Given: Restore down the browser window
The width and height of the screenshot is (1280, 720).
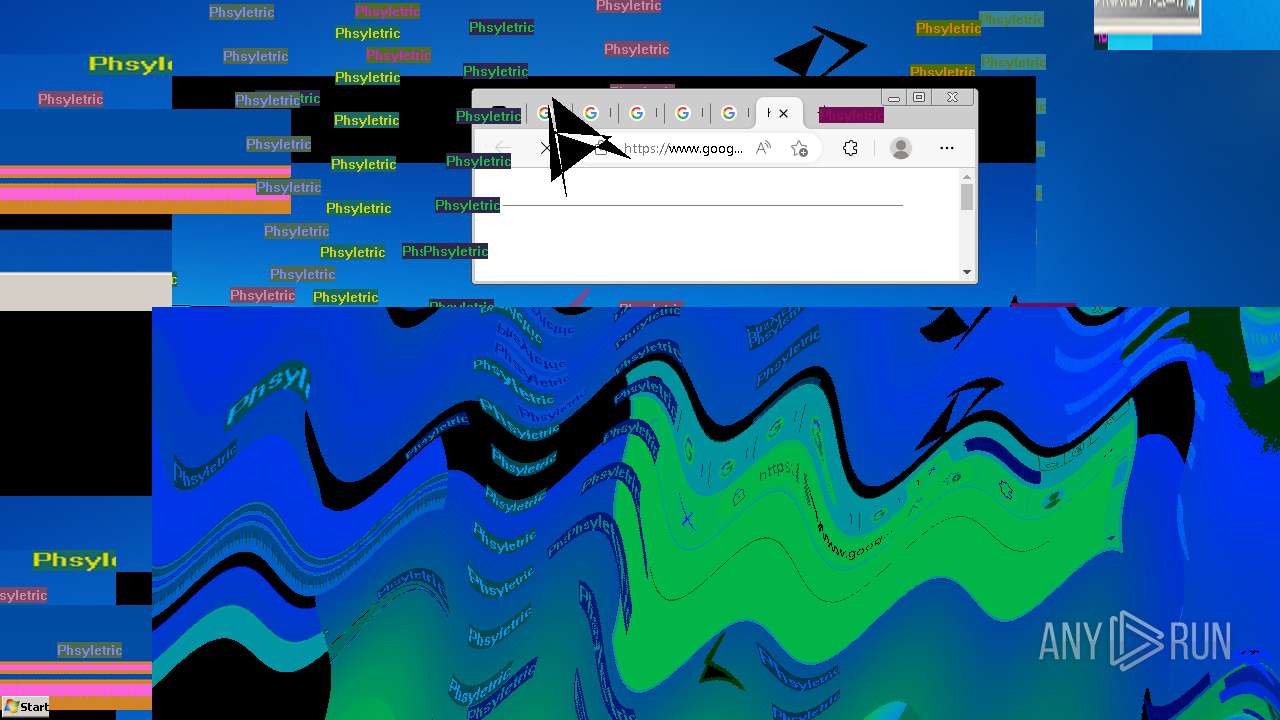Looking at the screenshot, I should [x=919, y=97].
